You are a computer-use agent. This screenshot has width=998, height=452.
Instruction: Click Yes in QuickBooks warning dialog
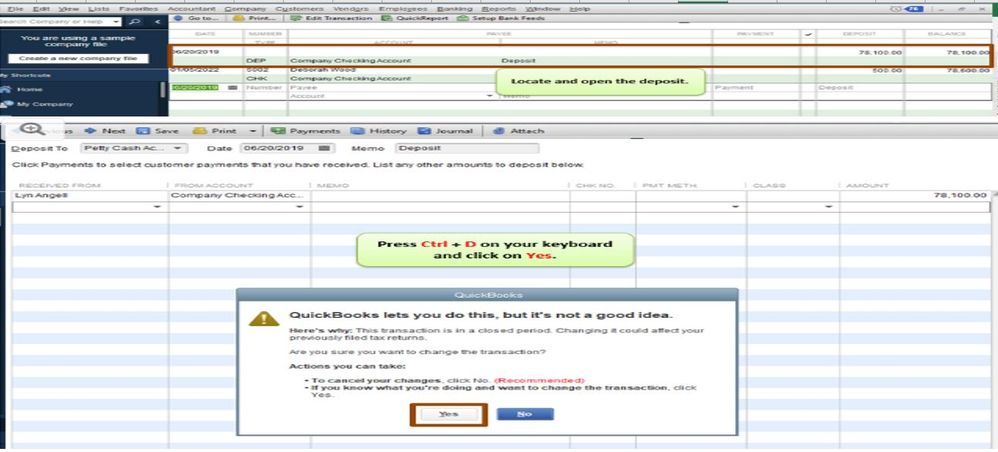point(449,414)
